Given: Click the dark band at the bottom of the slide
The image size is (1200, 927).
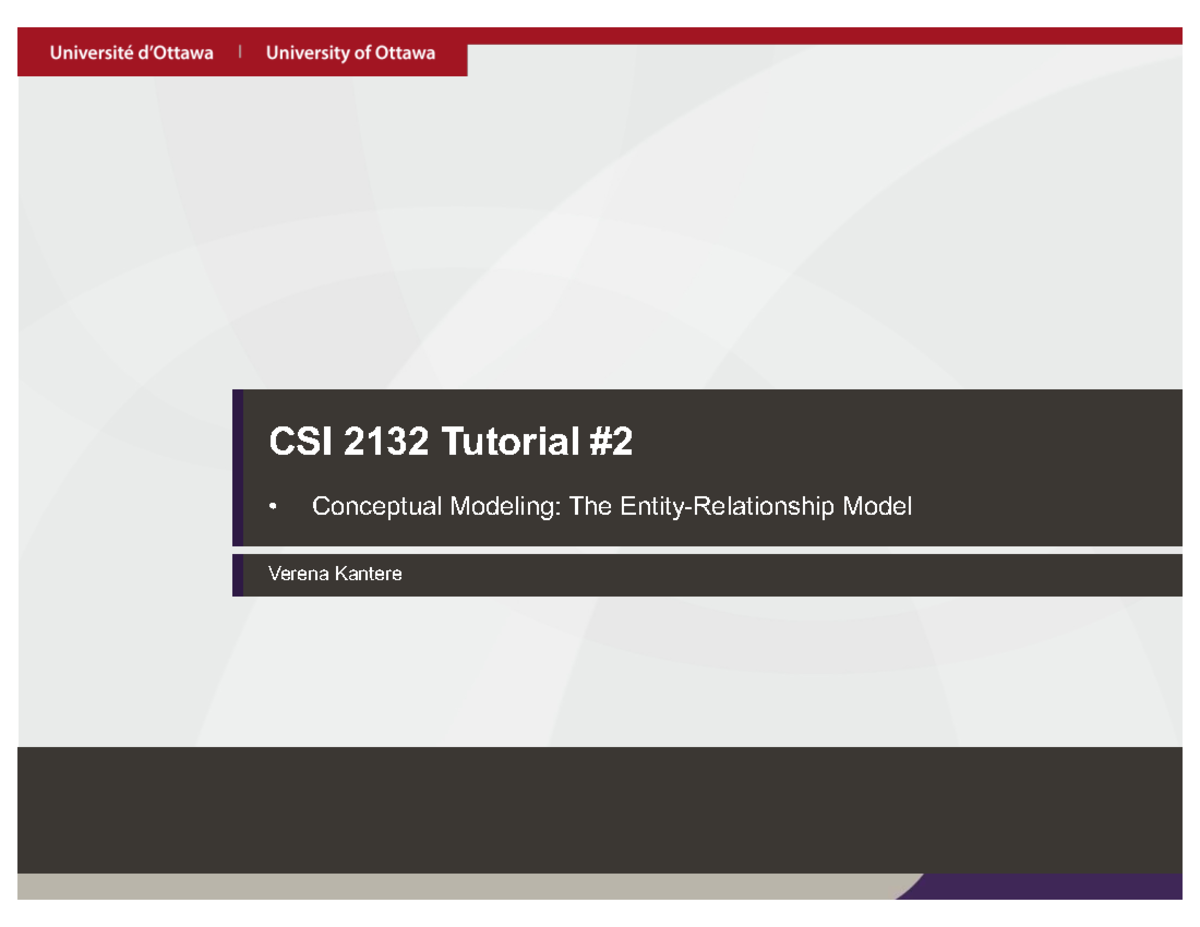Looking at the screenshot, I should pyautogui.click(x=600, y=810).
